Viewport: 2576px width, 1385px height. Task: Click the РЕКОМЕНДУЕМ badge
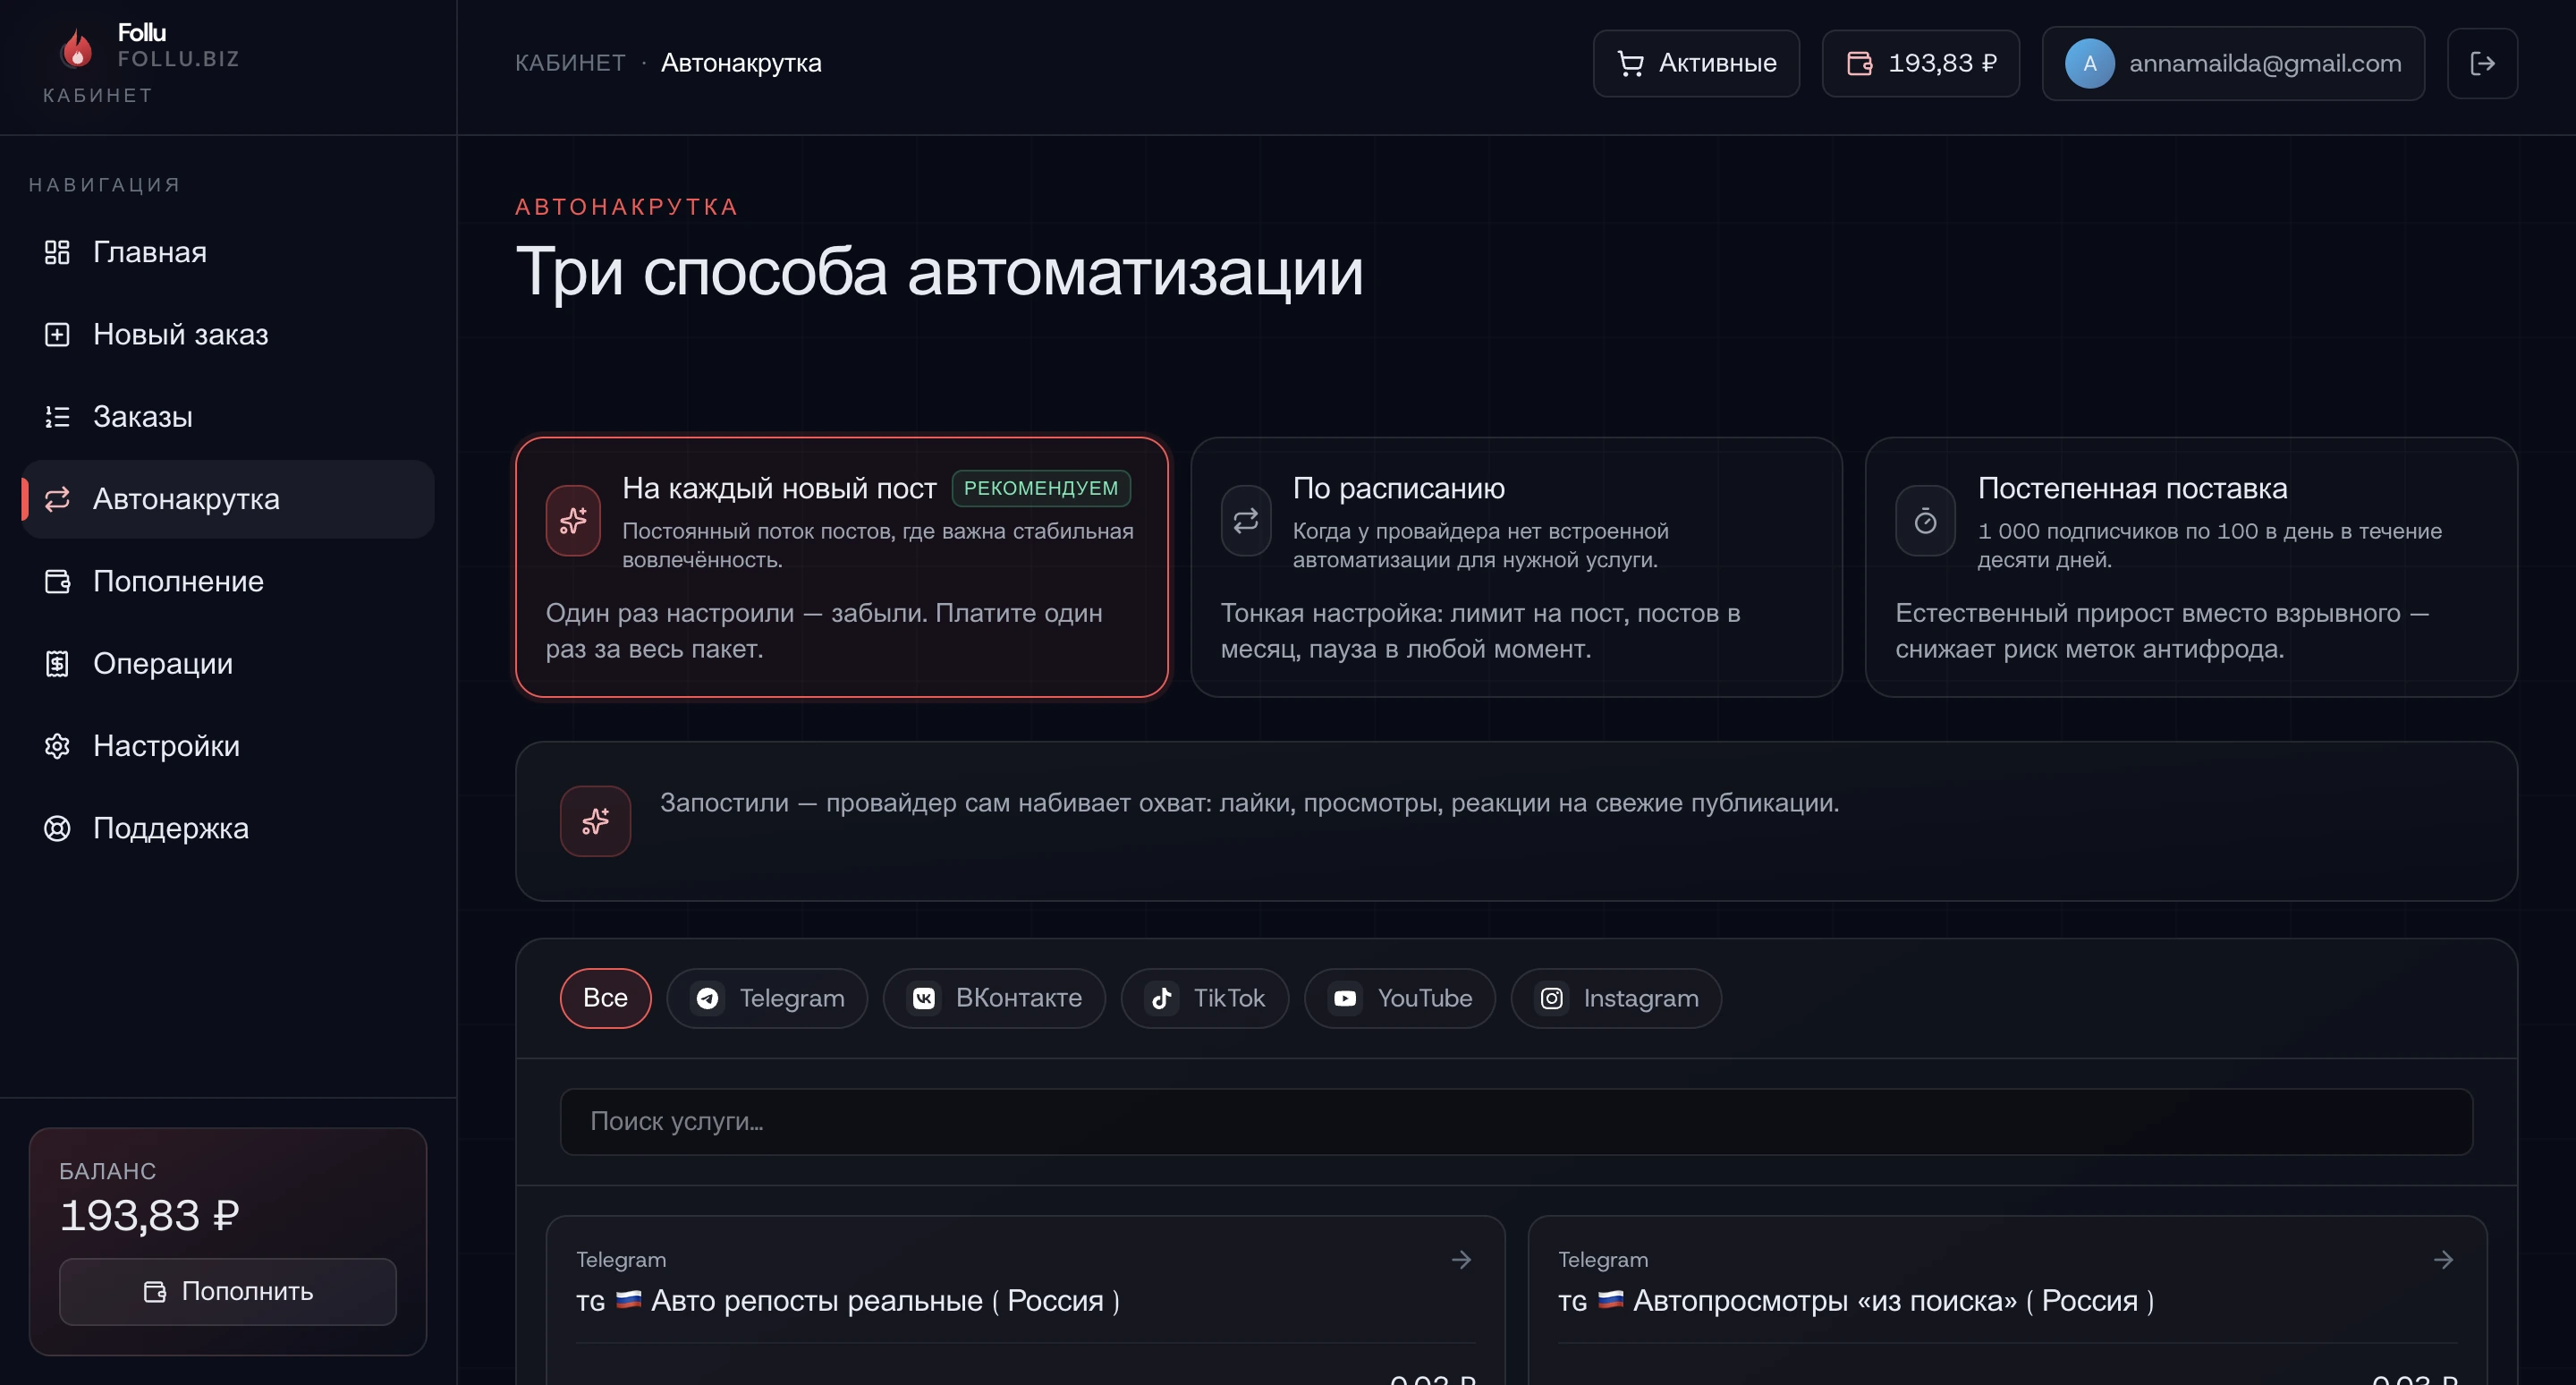[x=1041, y=488]
